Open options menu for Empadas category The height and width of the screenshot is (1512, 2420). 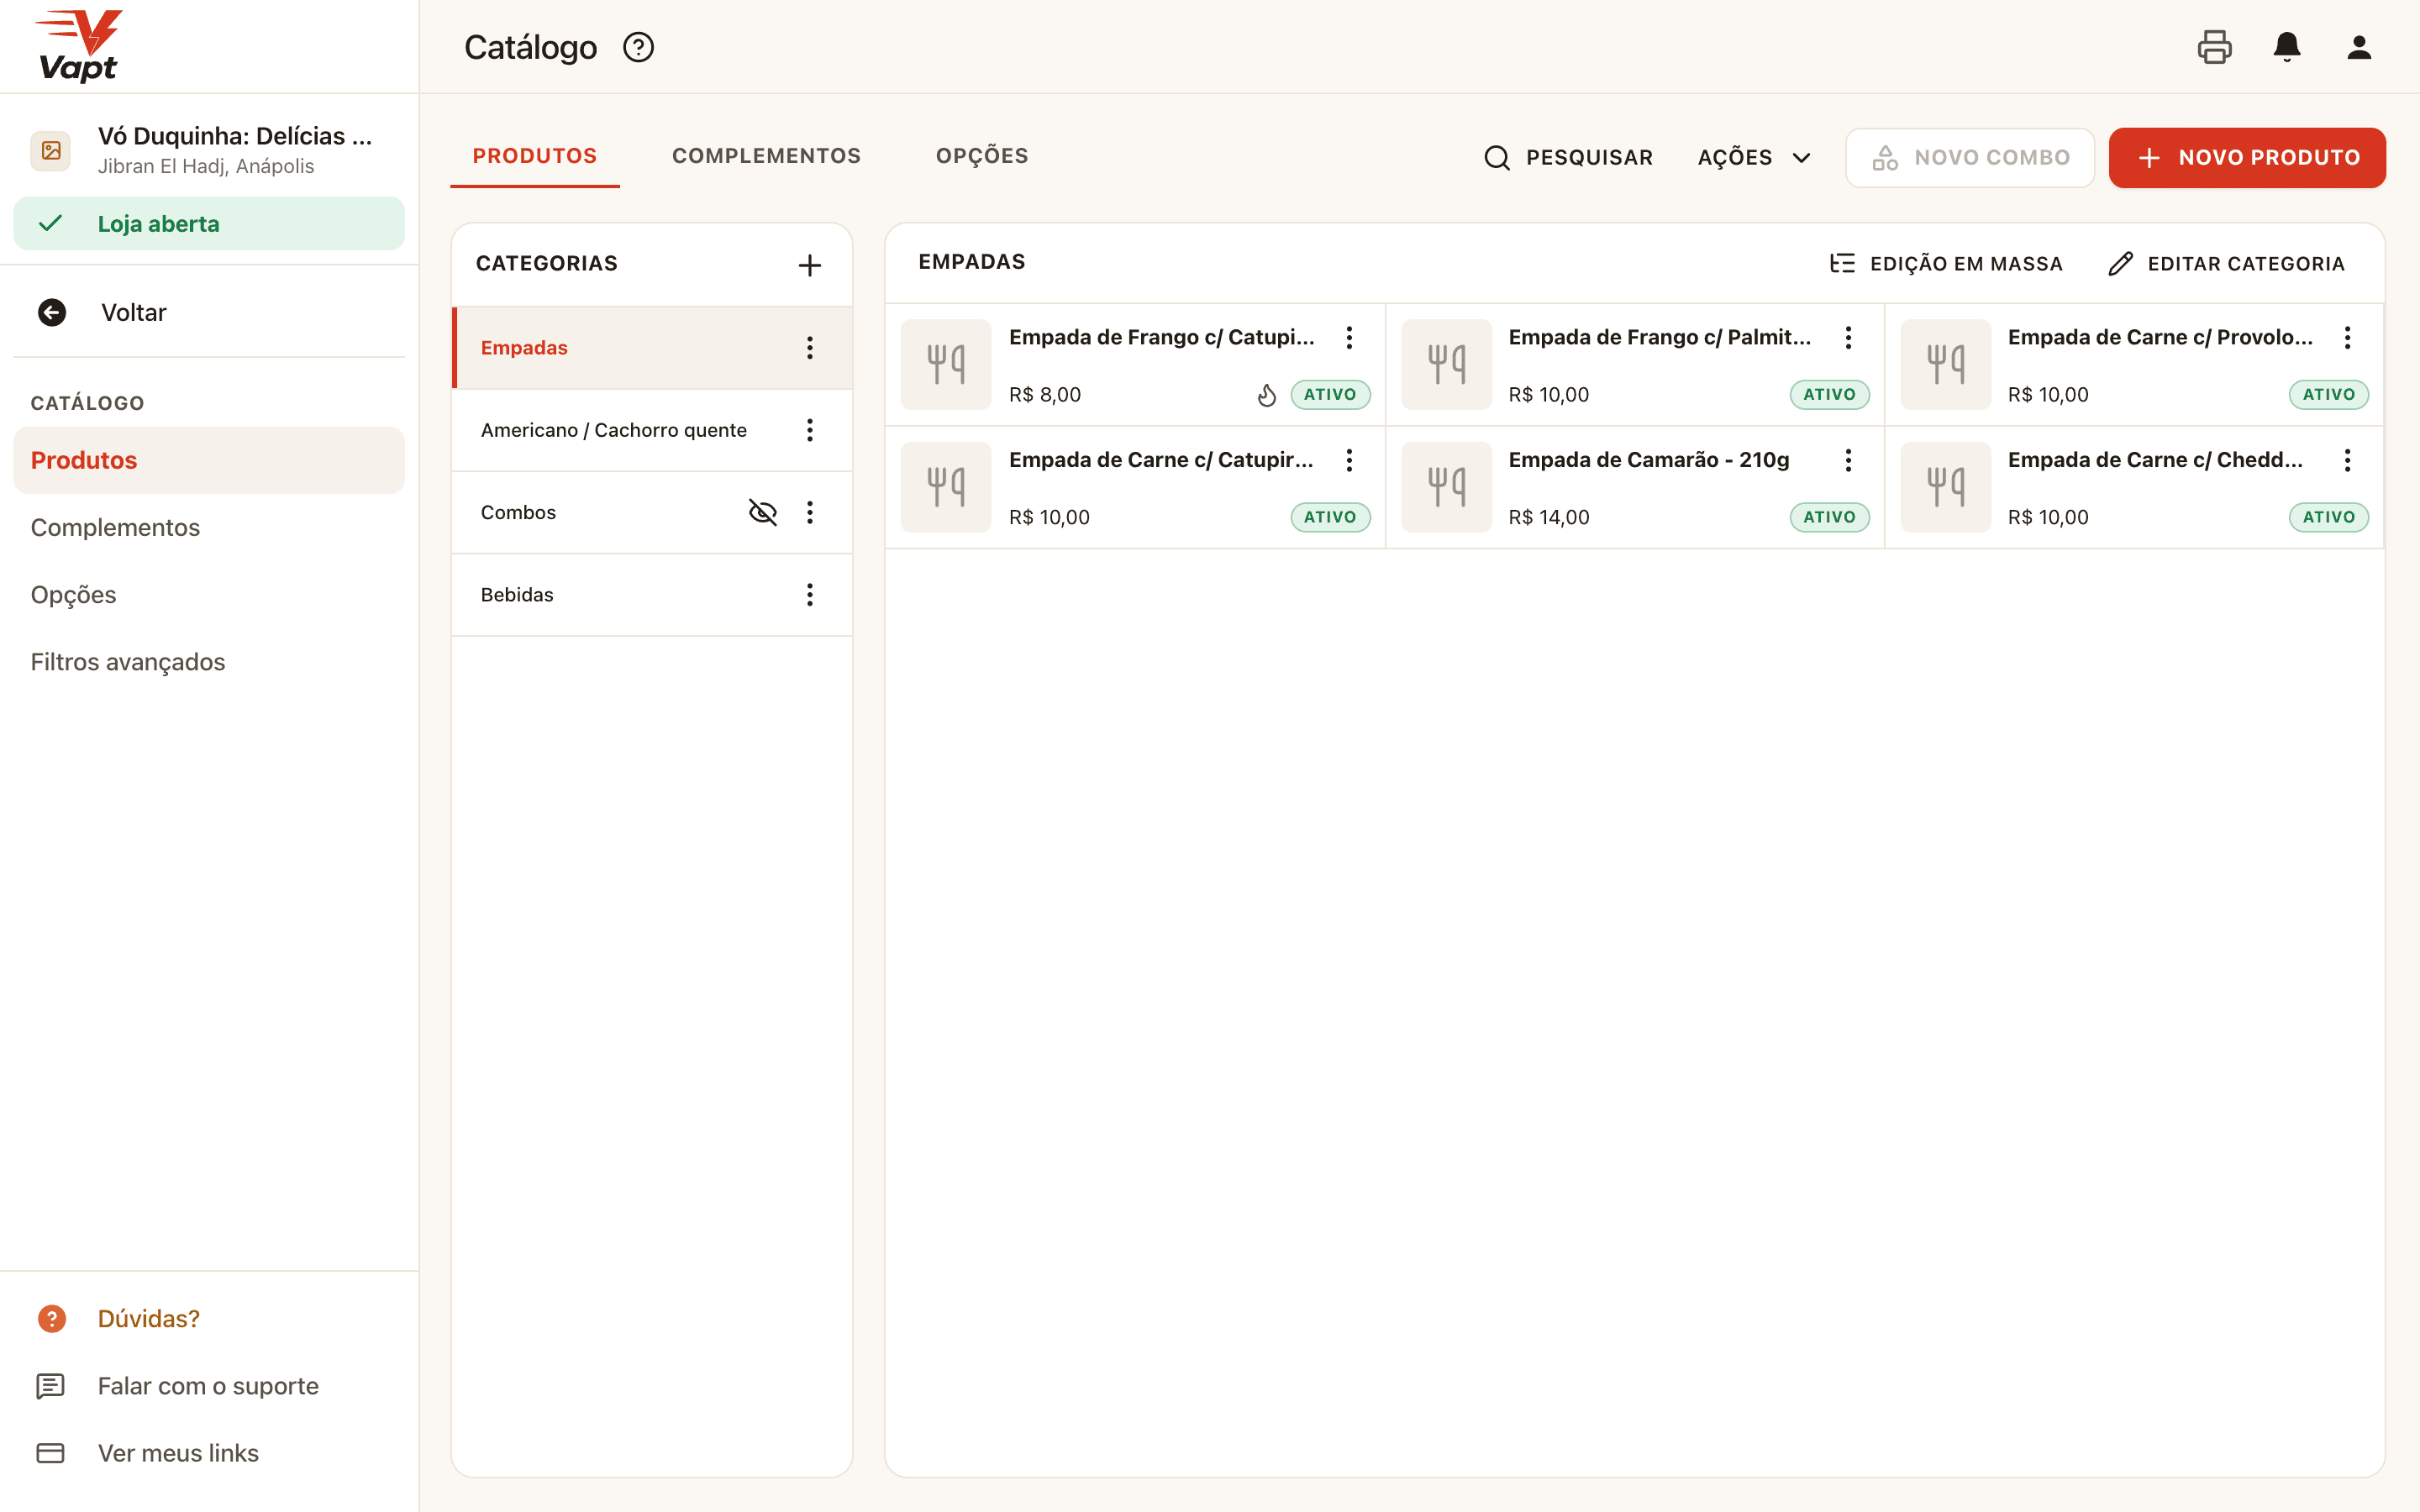coord(810,348)
